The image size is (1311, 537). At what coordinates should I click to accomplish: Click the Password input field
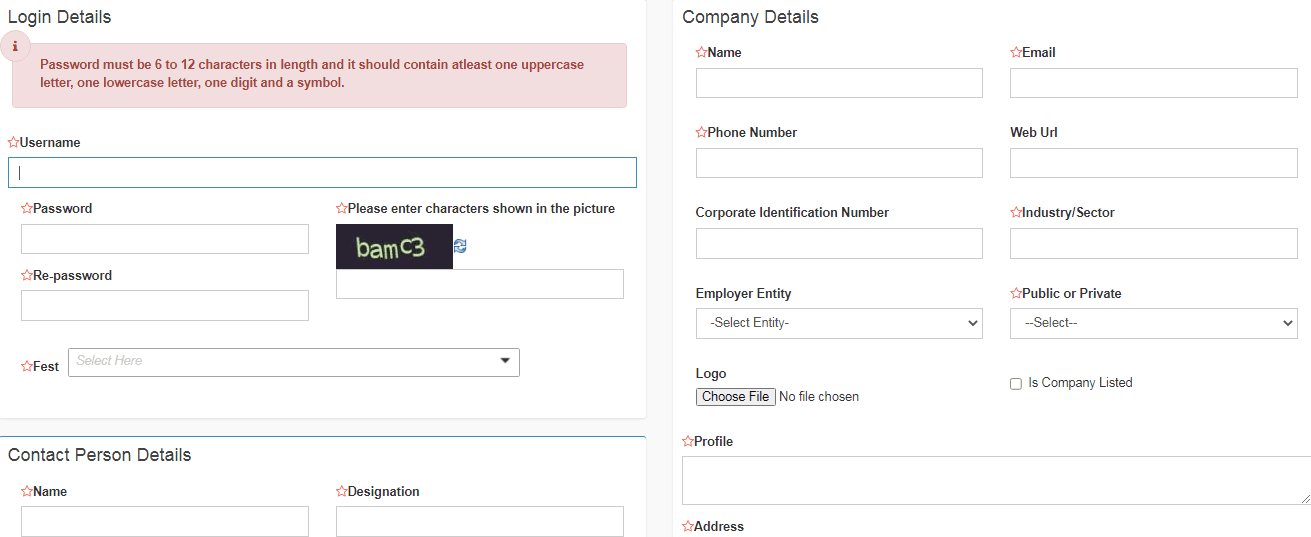[165, 239]
